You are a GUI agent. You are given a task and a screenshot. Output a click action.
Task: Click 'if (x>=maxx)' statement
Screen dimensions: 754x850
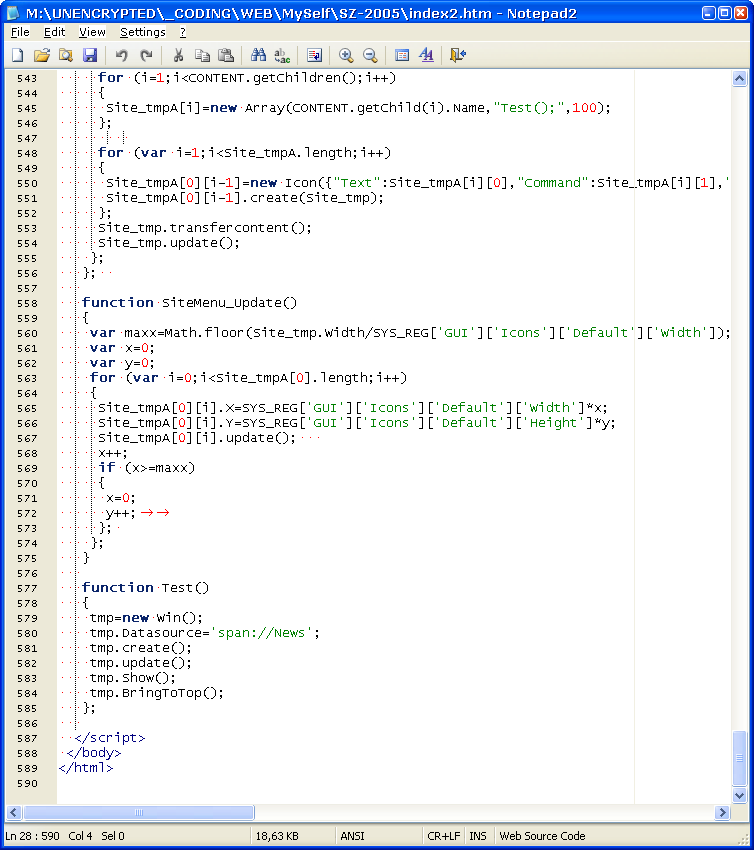146,467
